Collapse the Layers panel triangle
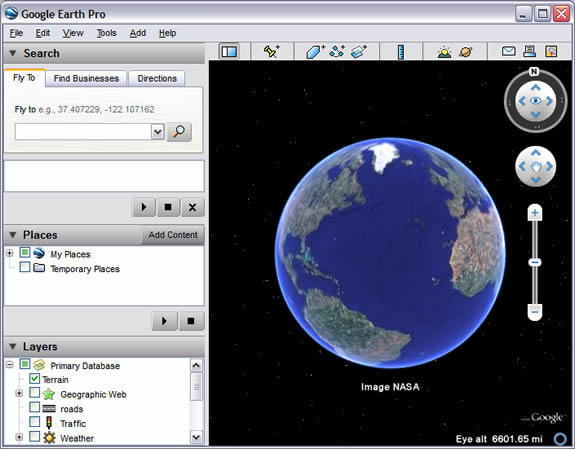The width and height of the screenshot is (575, 452). pos(12,346)
